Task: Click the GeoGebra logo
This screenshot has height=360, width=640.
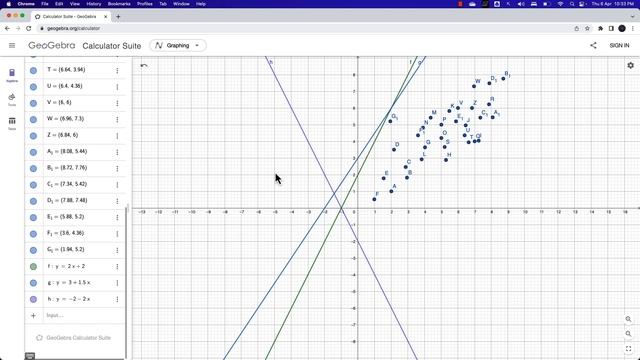Action: (x=51, y=45)
